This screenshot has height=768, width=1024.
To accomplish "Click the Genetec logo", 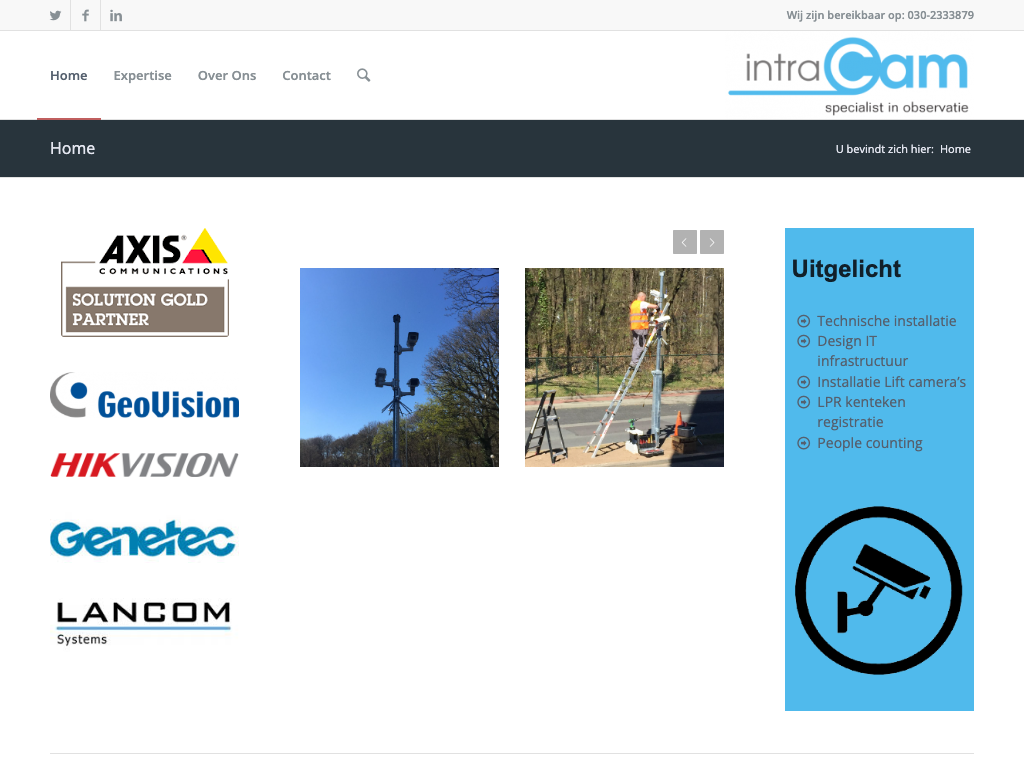I will click(142, 539).
